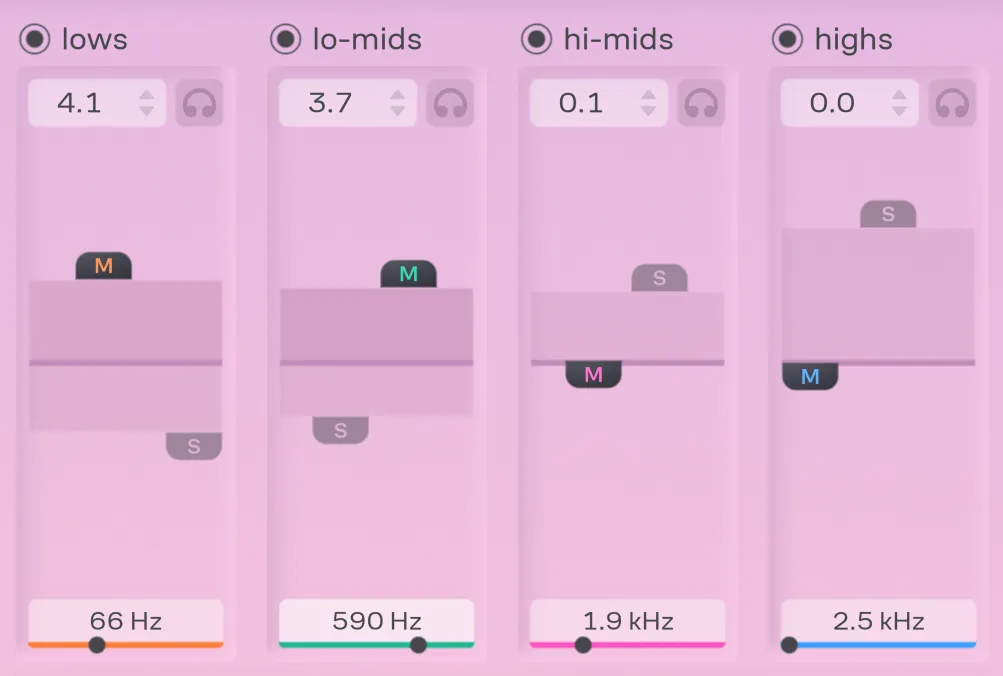Solo the hi-mids band with headphone icon

(x=701, y=103)
